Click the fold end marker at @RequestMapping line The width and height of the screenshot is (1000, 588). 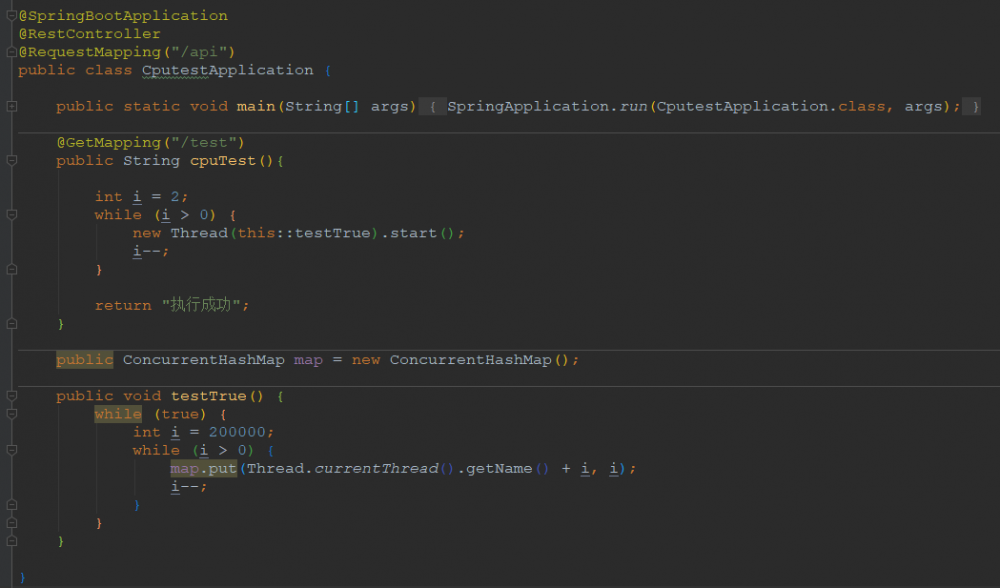(x=11, y=52)
